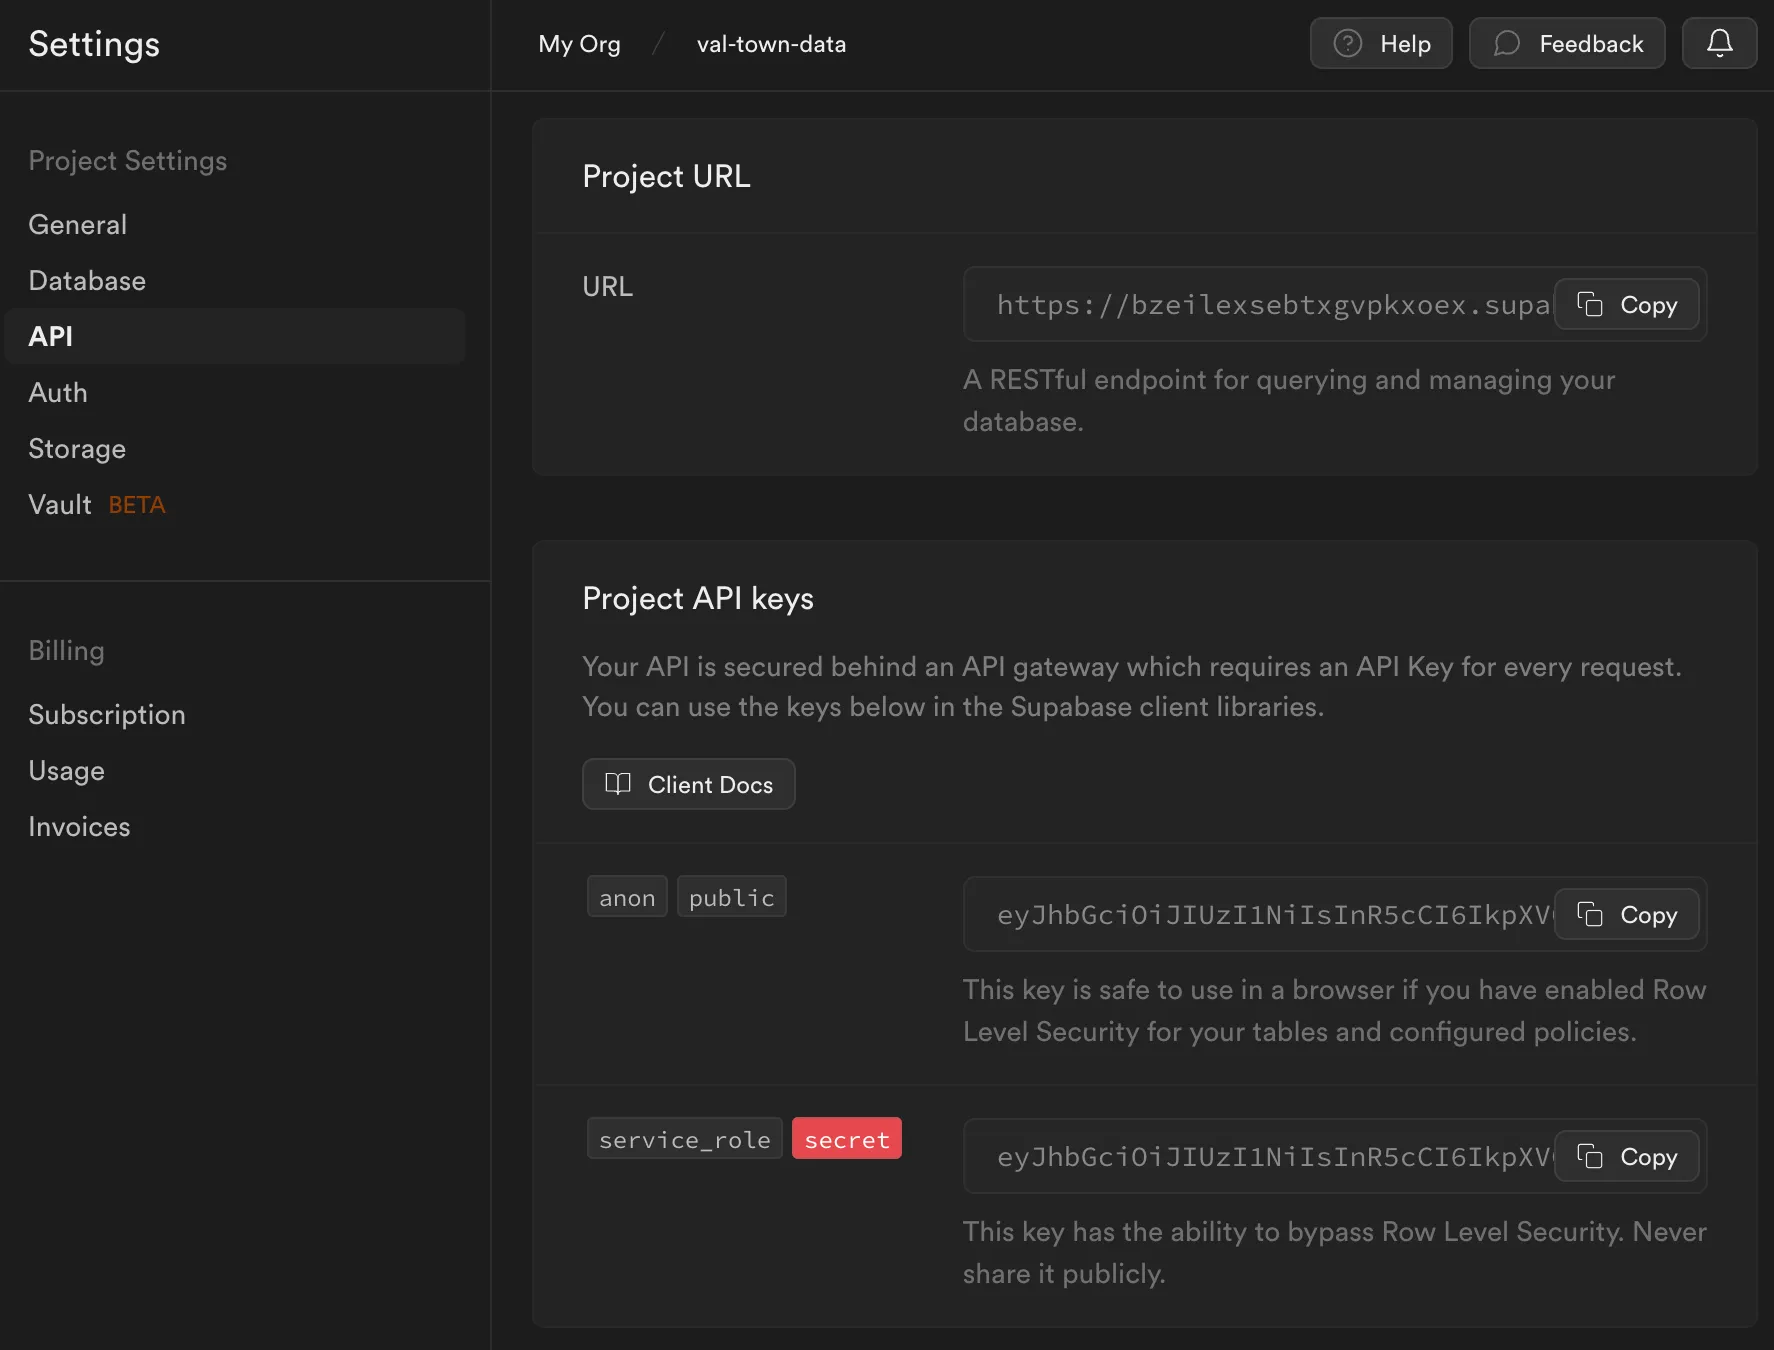The image size is (1774, 1350).
Task: Select API in sidebar
Action: pos(51,336)
